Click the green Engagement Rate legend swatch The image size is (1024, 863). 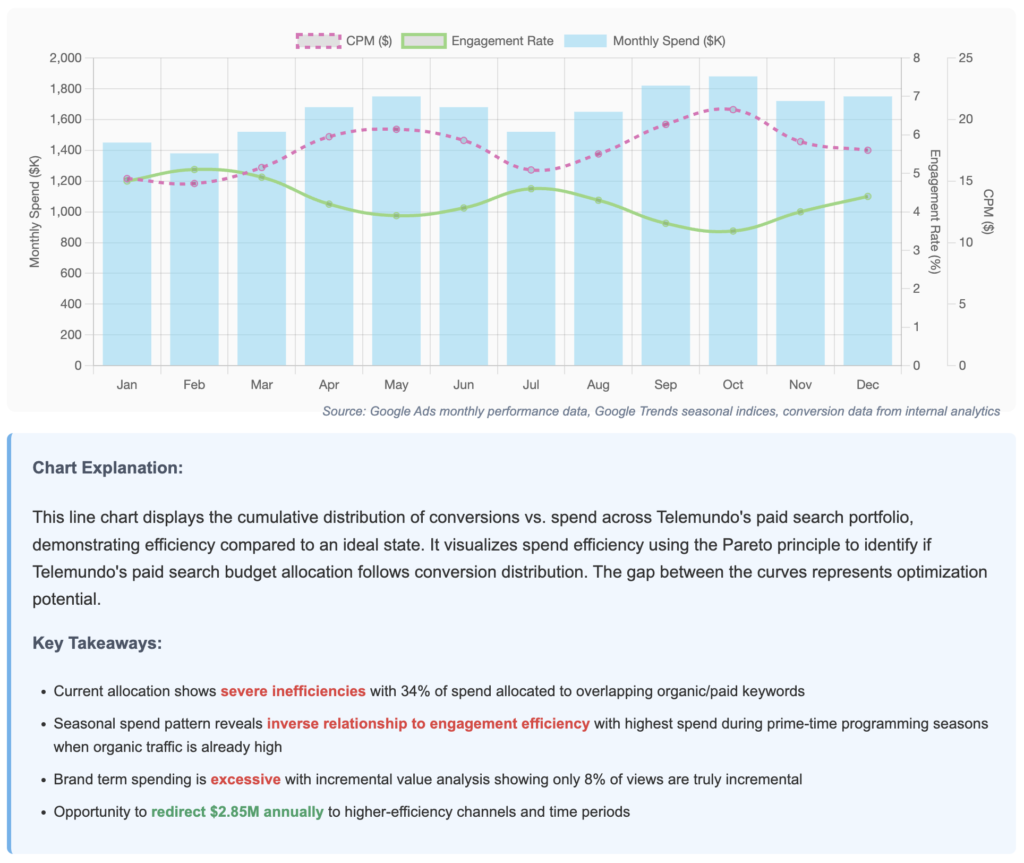coord(422,41)
